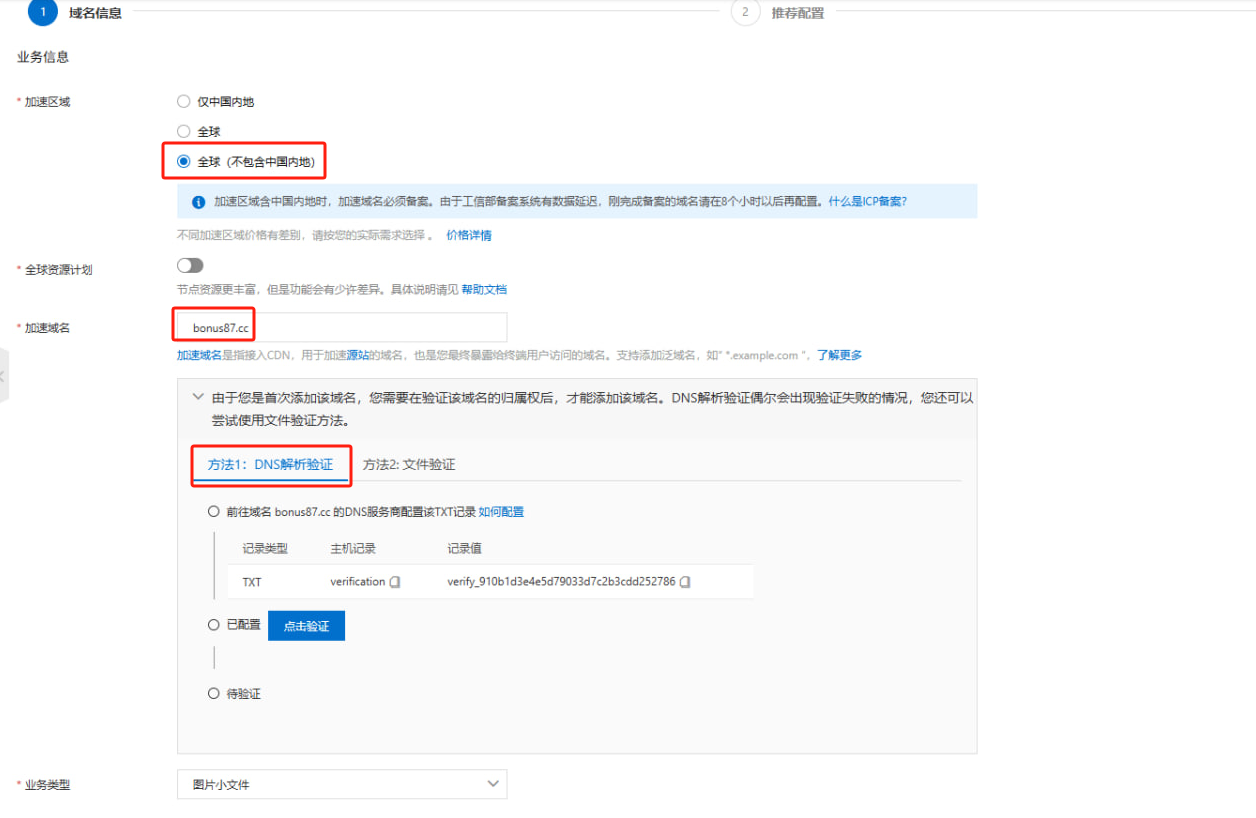Copy the verify_910b1d3e TXT record value
This screenshot has height=818, width=1256.
coord(685,582)
